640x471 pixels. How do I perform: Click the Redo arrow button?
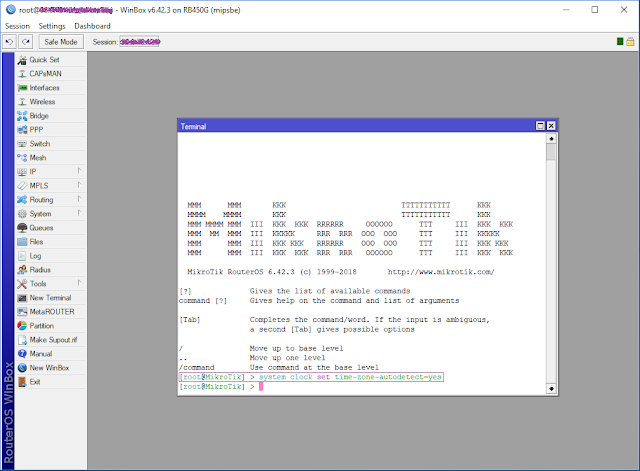tap(26, 42)
